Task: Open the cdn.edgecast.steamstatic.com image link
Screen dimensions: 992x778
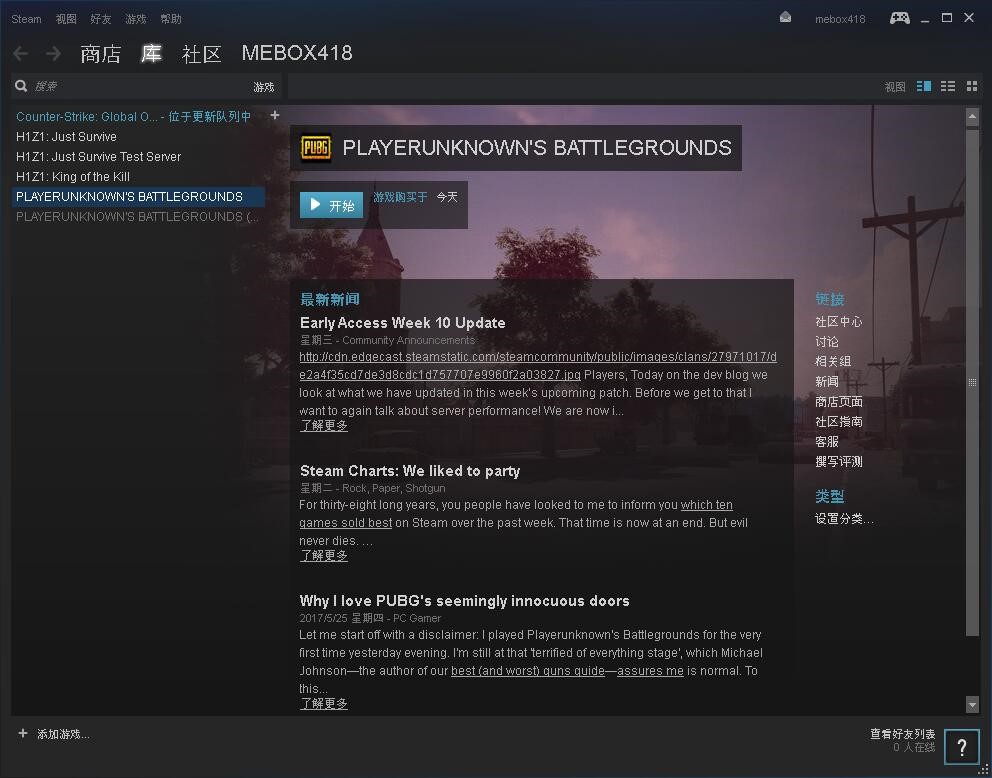Action: pos(538,366)
